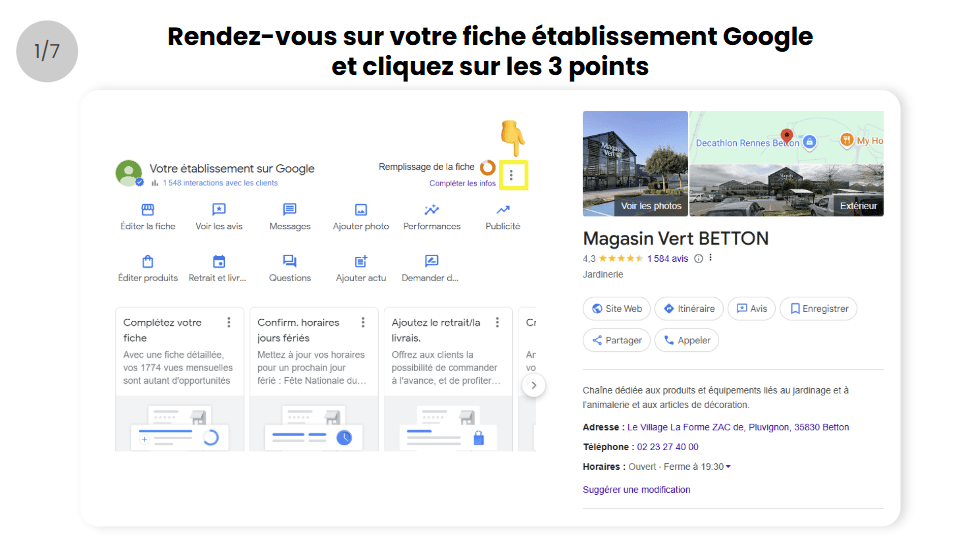978x545 pixels.
Task: Open options on Confirm. horaires jours fériés card
Action: [363, 322]
